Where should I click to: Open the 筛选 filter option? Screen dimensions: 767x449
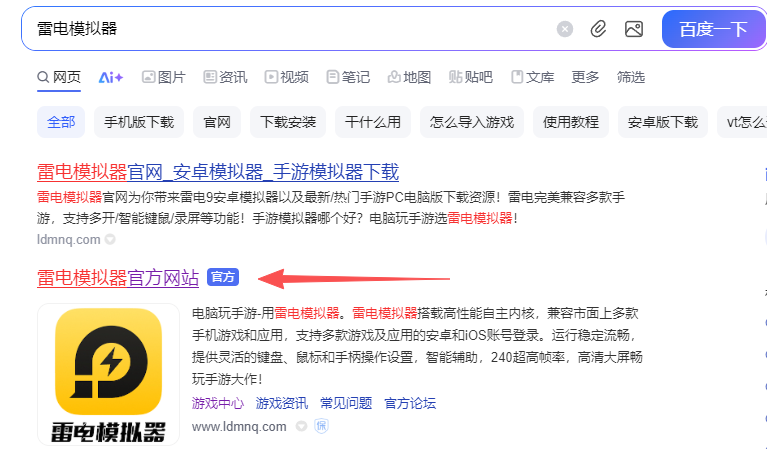631,77
